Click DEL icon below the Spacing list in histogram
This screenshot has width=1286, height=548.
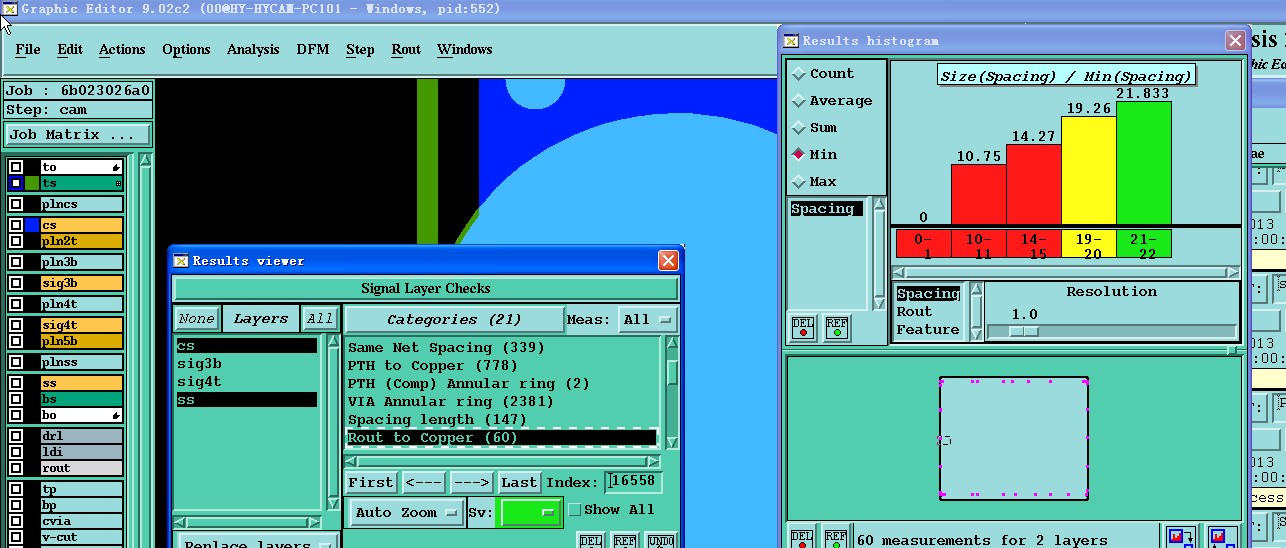(802, 327)
